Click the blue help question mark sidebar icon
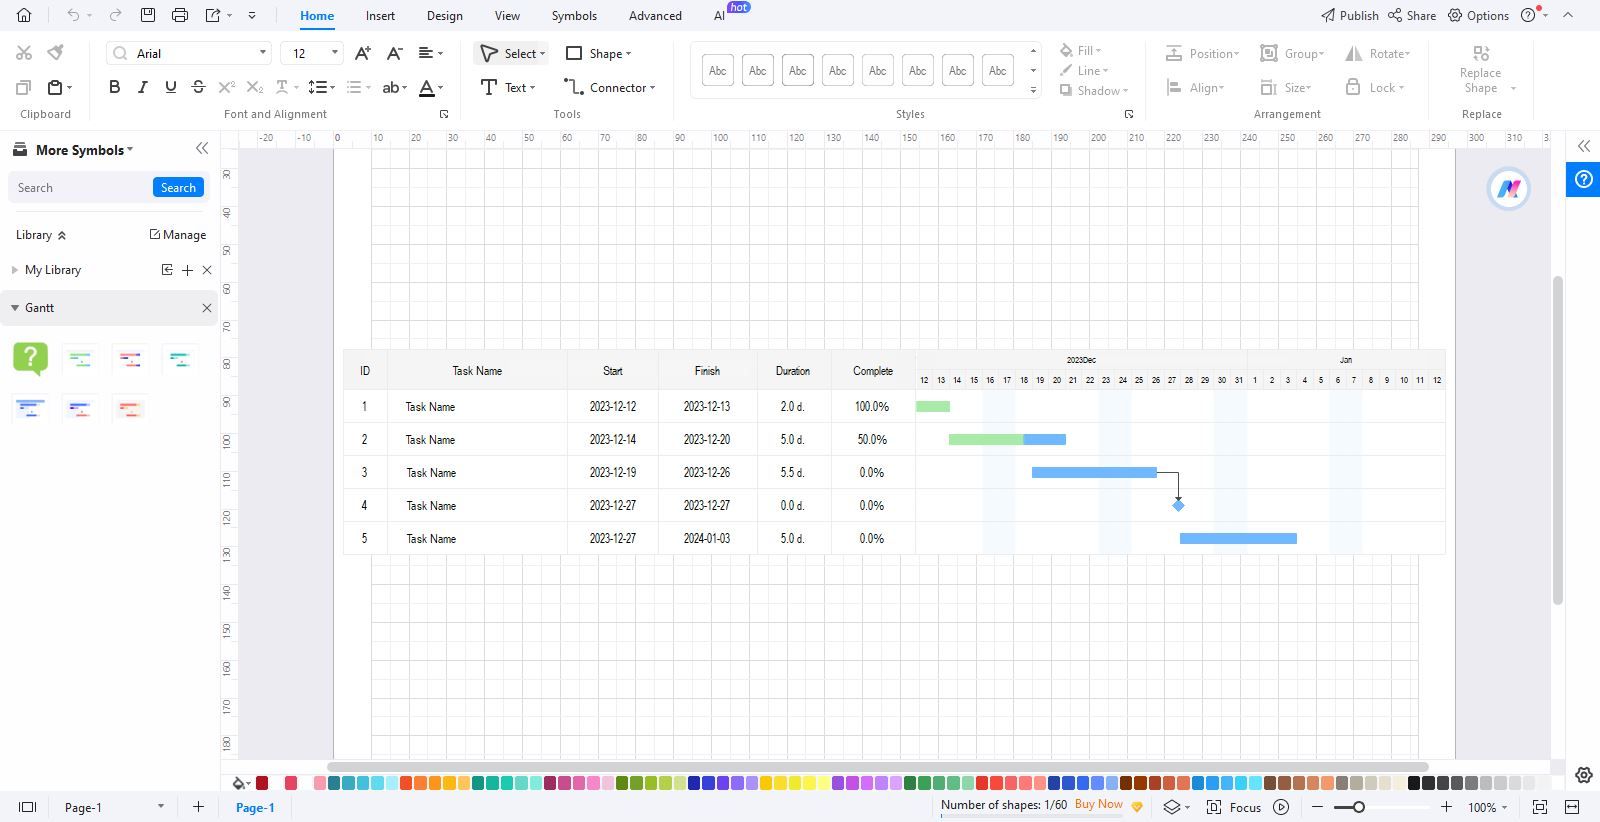Image resolution: width=1600 pixels, height=822 pixels. [1583, 180]
